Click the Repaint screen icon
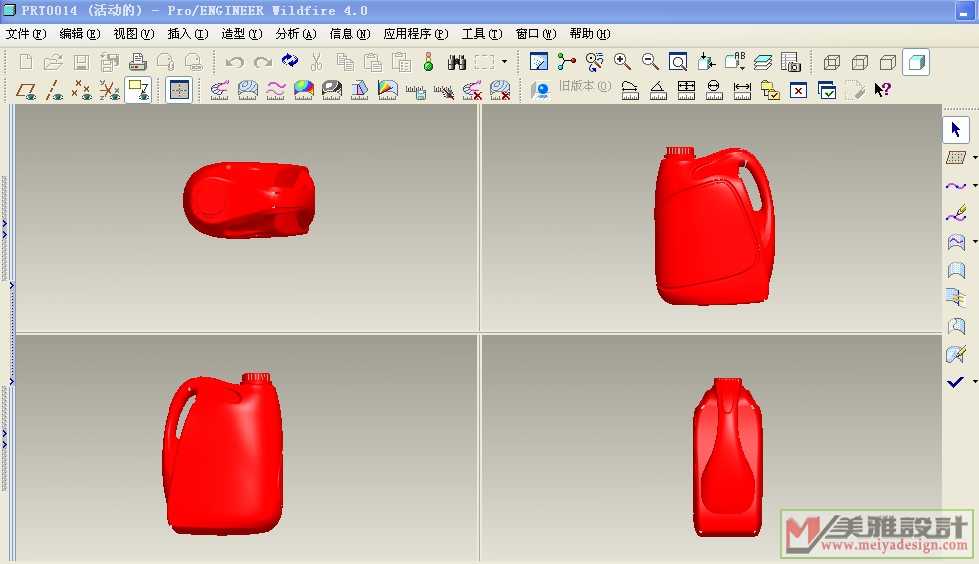 (x=539, y=61)
